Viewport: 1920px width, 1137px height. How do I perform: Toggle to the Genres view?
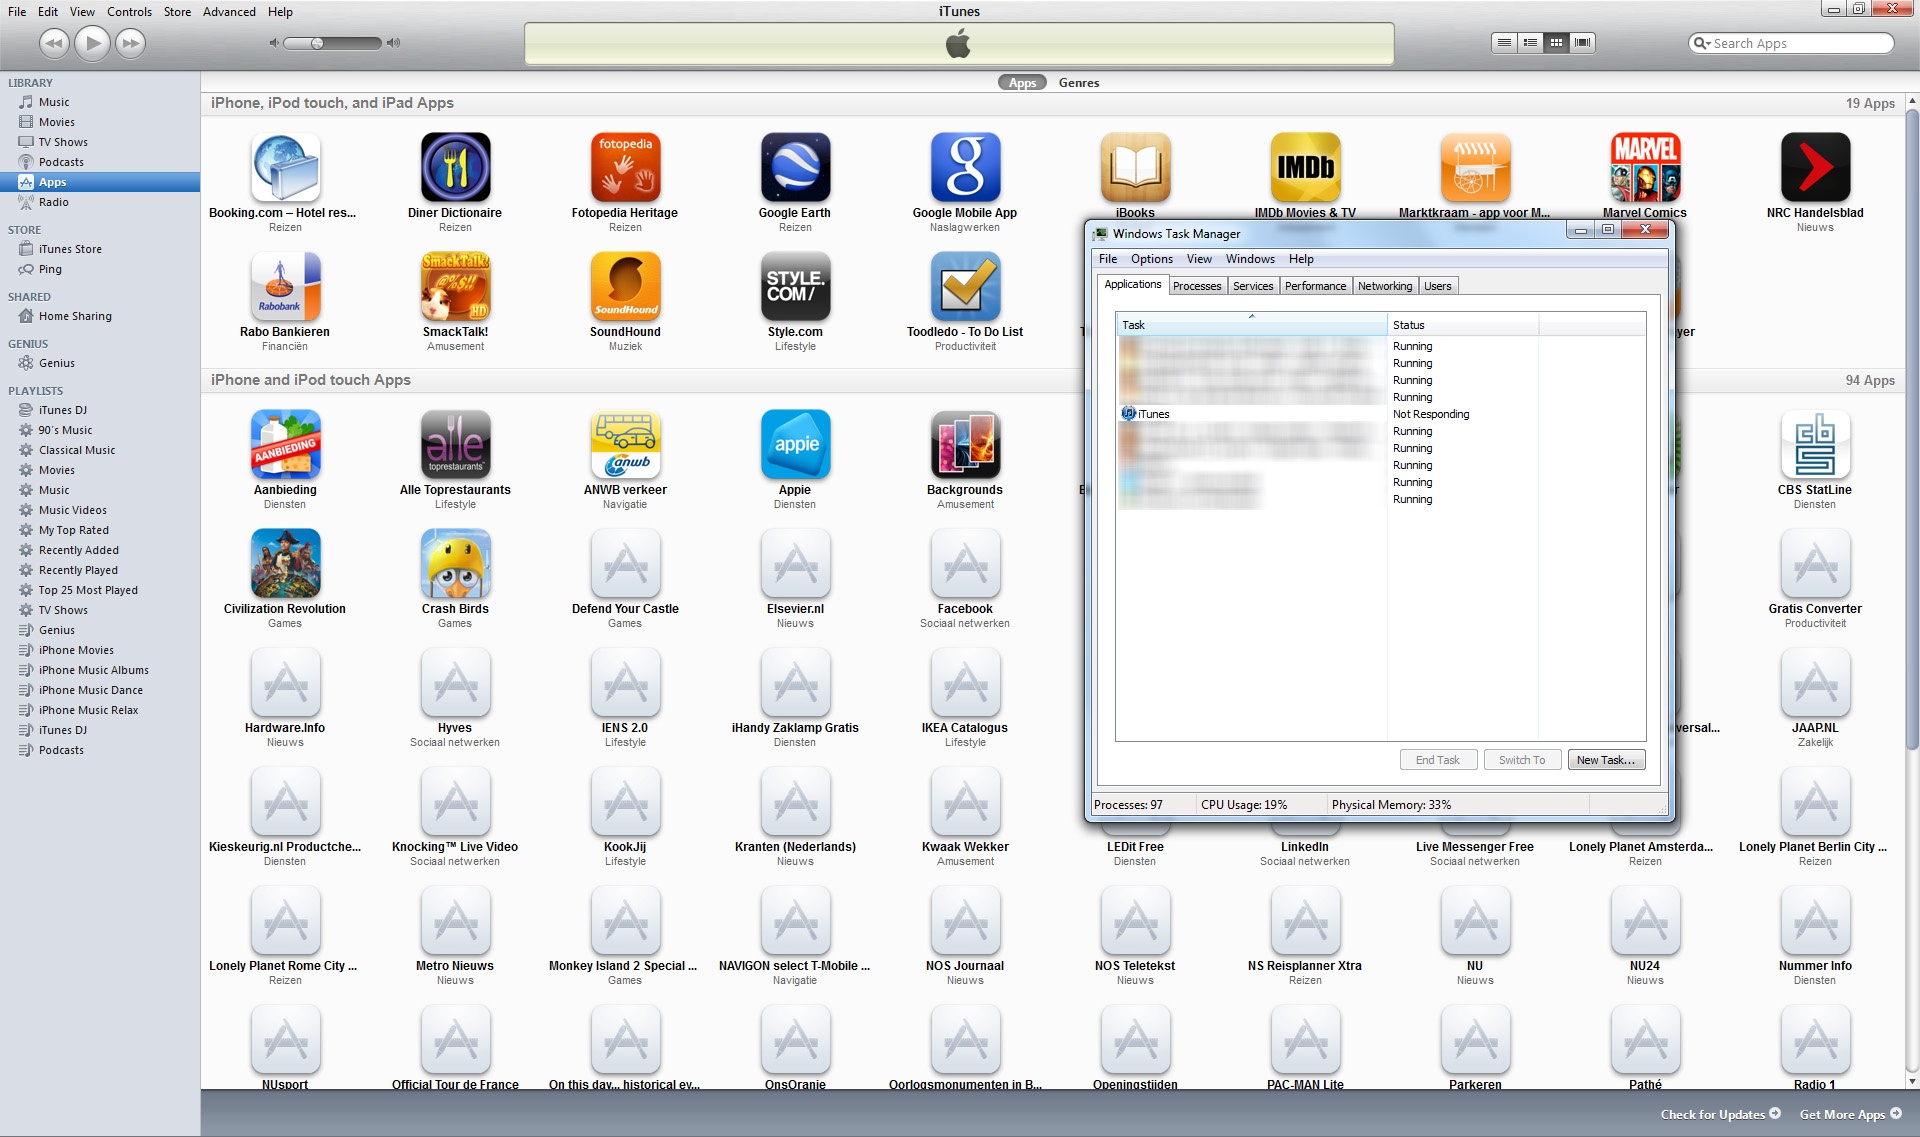[1079, 83]
